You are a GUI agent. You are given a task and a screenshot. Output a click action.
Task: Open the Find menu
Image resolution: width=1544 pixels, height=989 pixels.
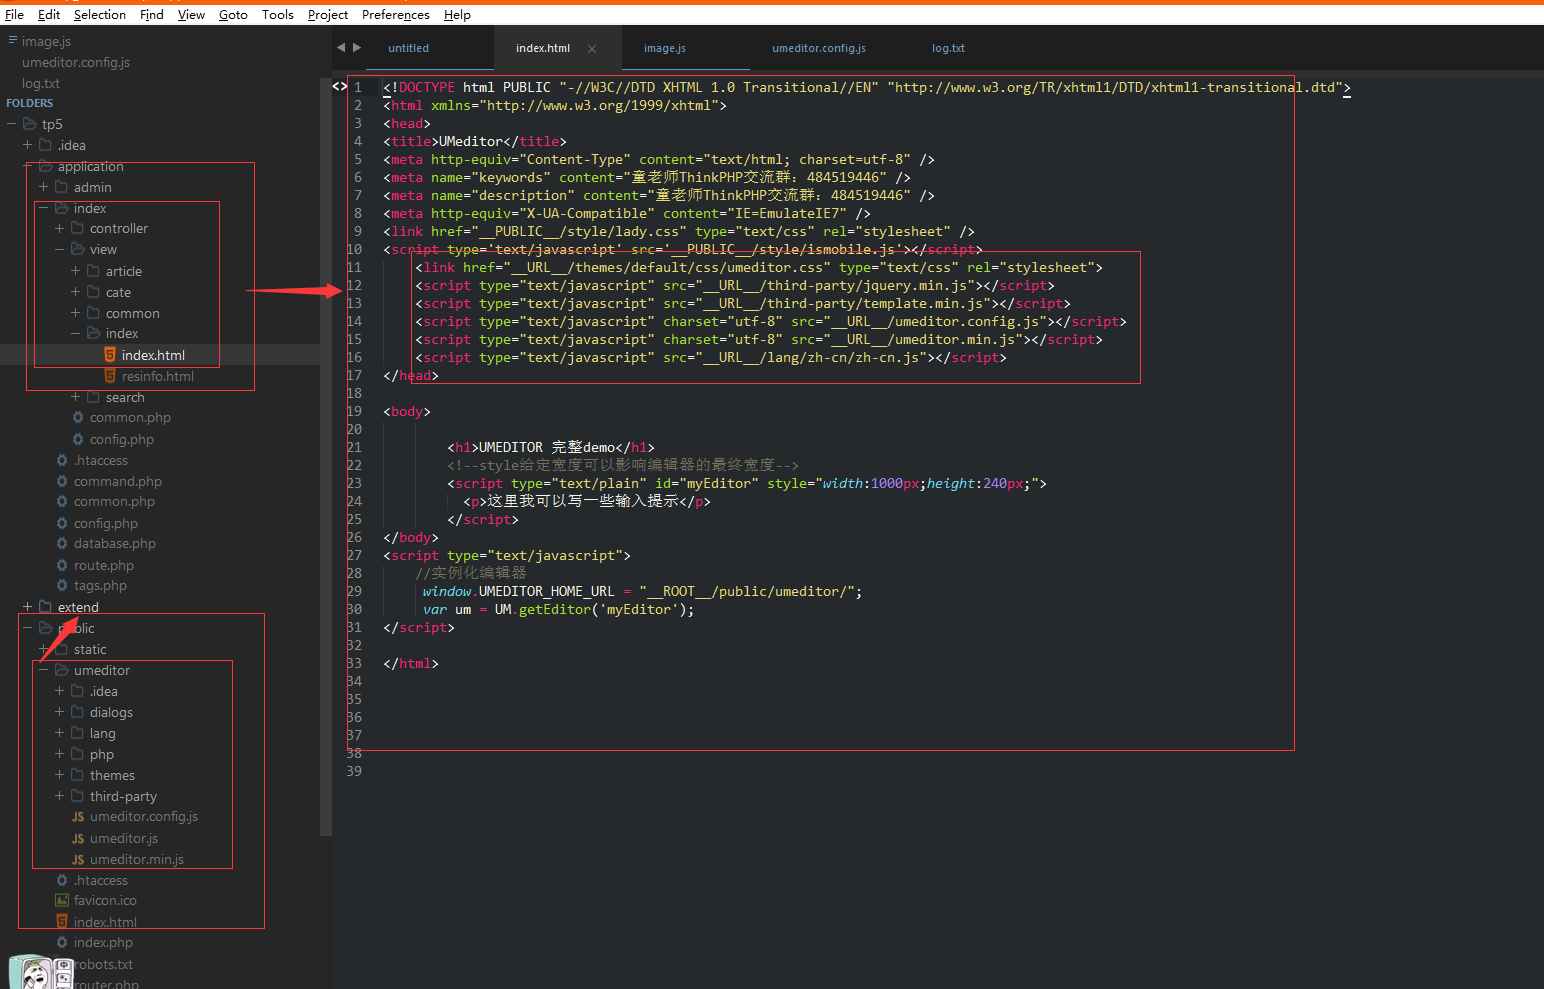coord(152,15)
